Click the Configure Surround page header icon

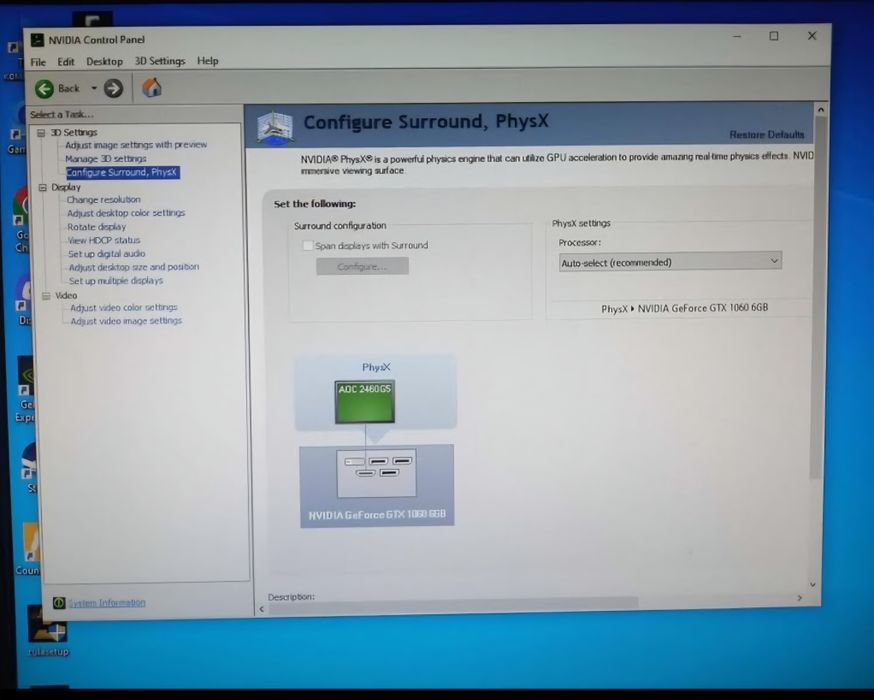pyautogui.click(x=275, y=127)
